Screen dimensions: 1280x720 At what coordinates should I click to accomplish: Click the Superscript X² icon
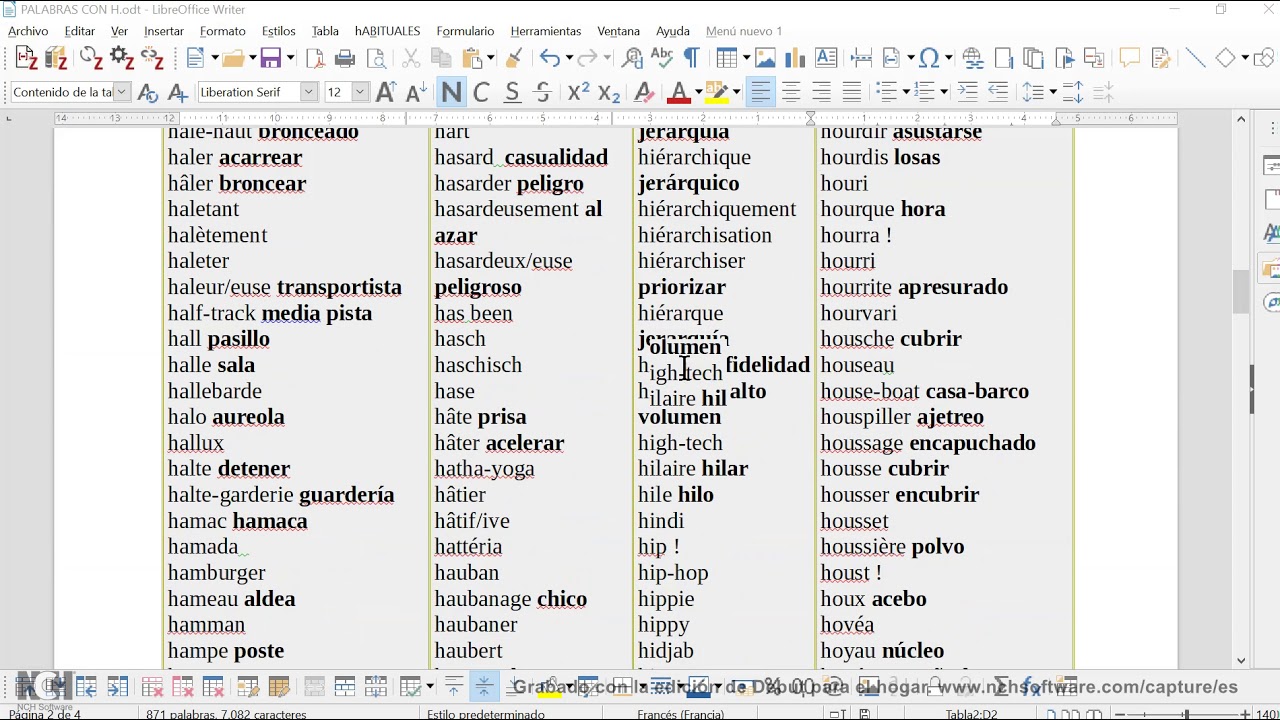[x=578, y=92]
